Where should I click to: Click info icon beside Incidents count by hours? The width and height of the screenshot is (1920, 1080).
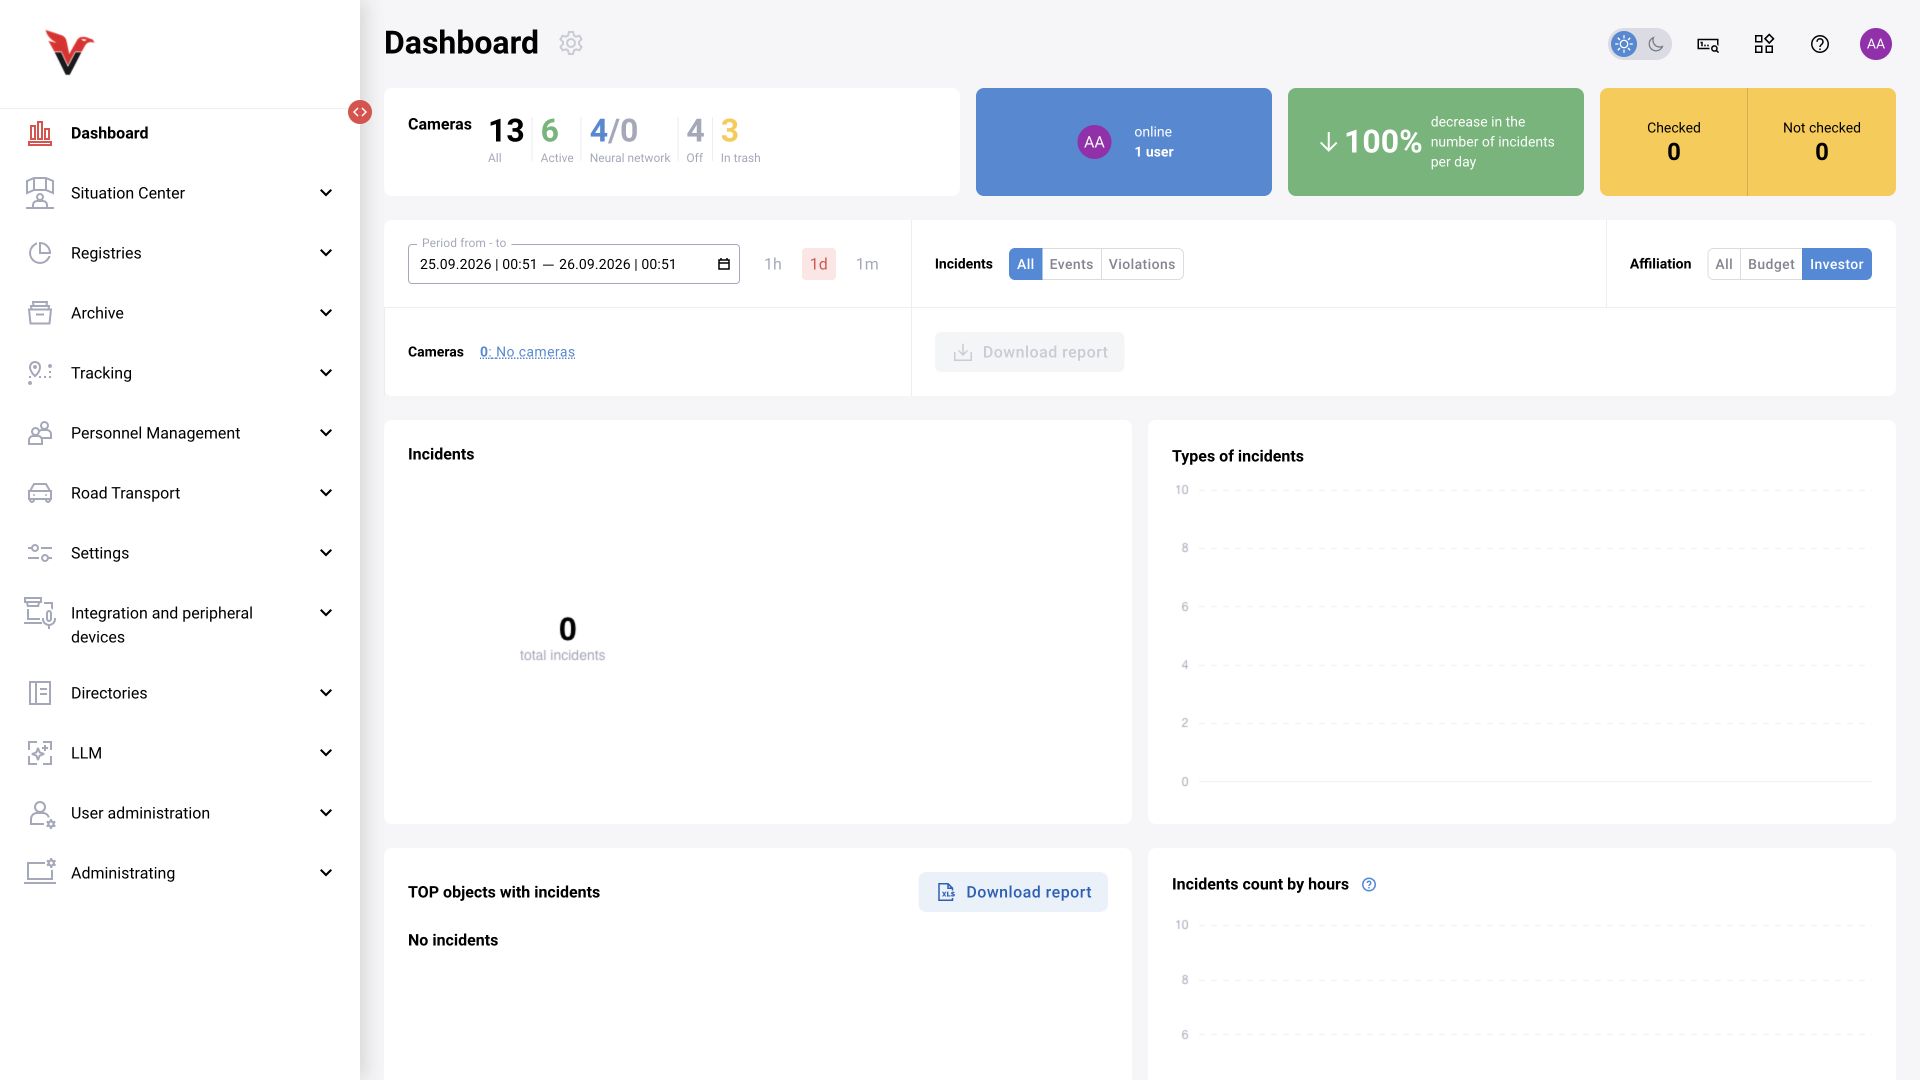coord(1369,885)
